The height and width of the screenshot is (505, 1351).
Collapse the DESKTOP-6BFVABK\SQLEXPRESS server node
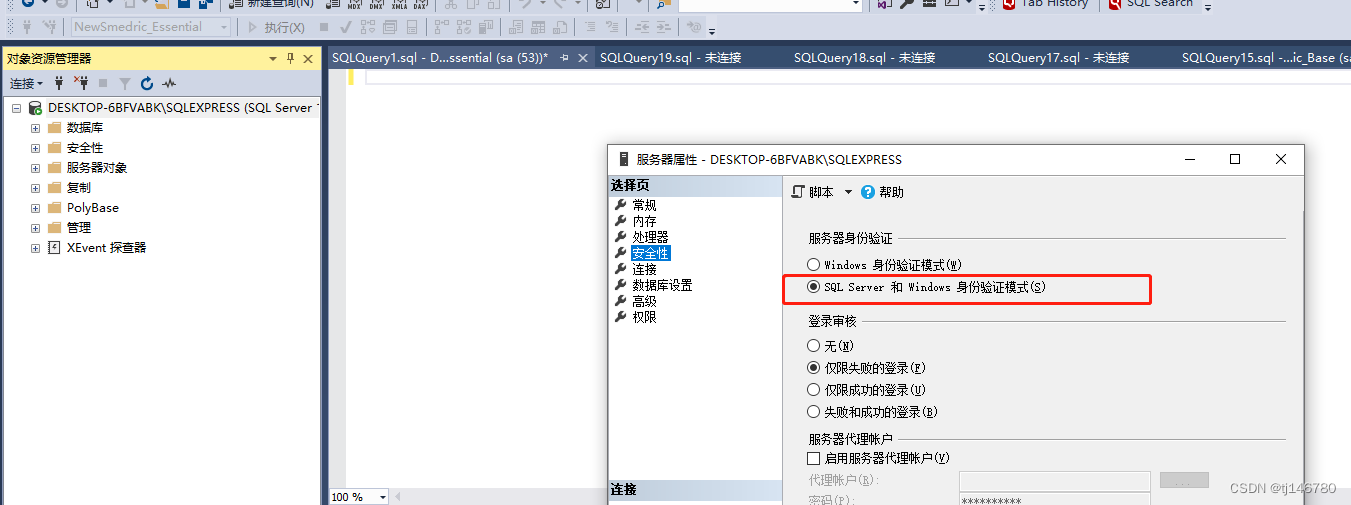pos(17,107)
